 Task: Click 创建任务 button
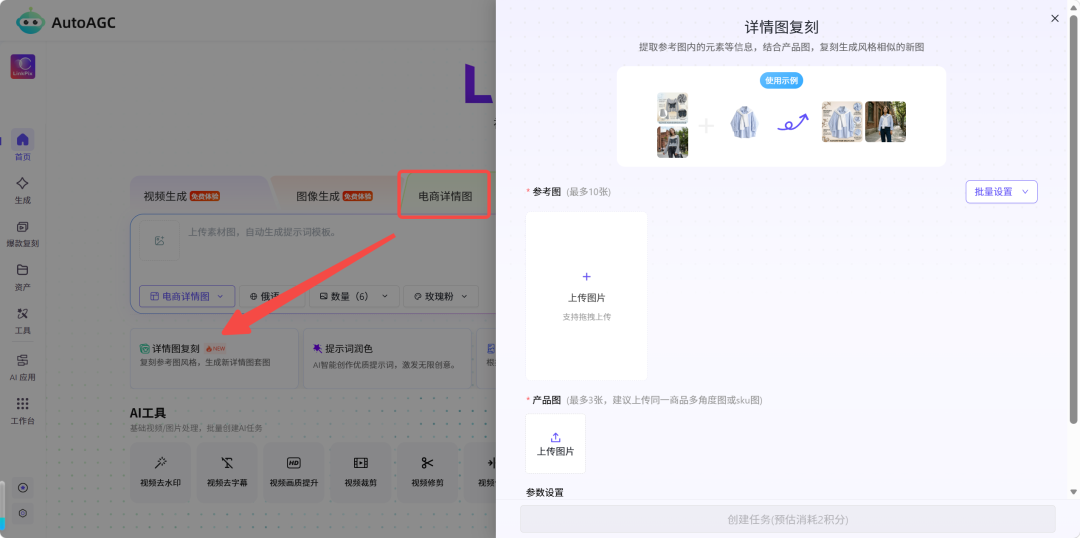[787, 519]
